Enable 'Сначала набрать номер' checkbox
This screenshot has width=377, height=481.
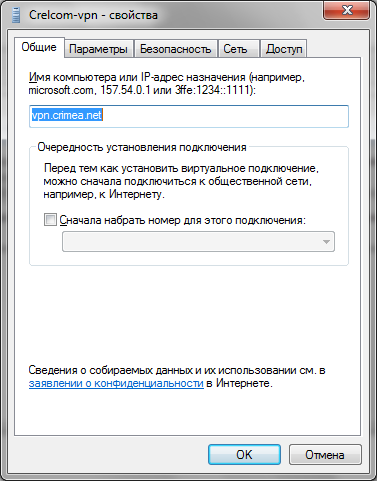50,220
